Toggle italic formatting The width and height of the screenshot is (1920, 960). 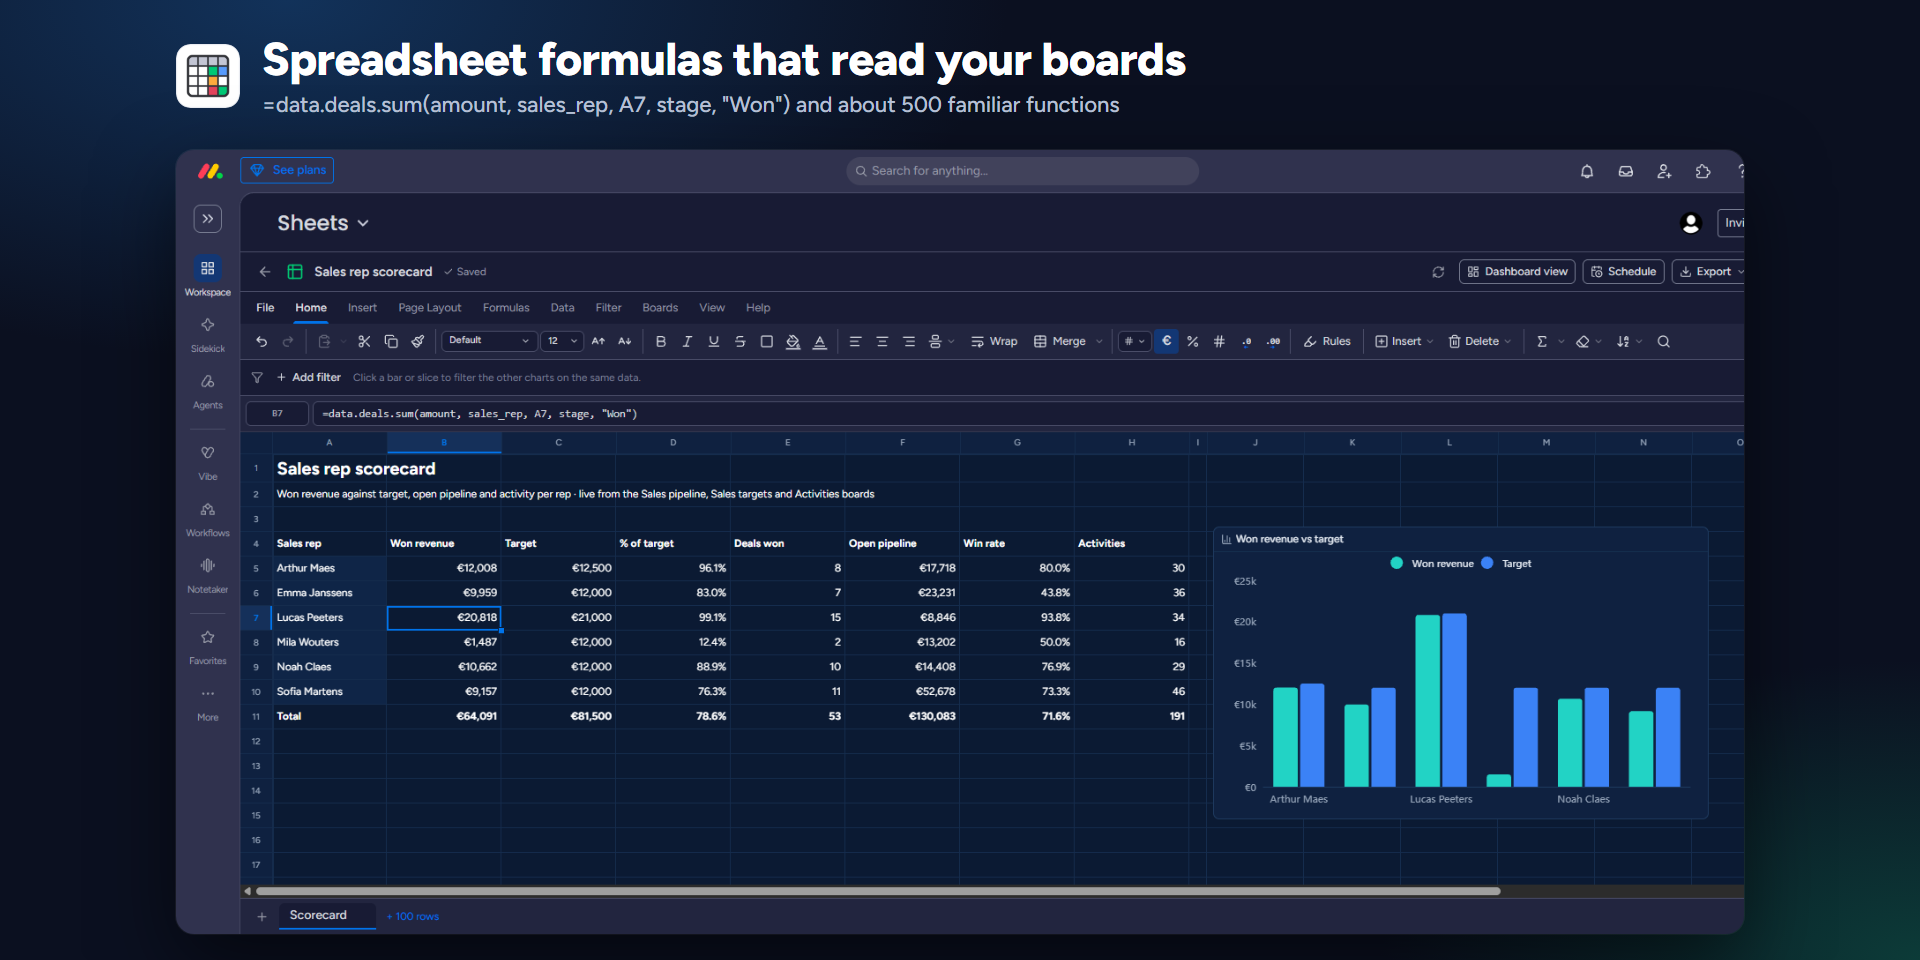click(687, 342)
